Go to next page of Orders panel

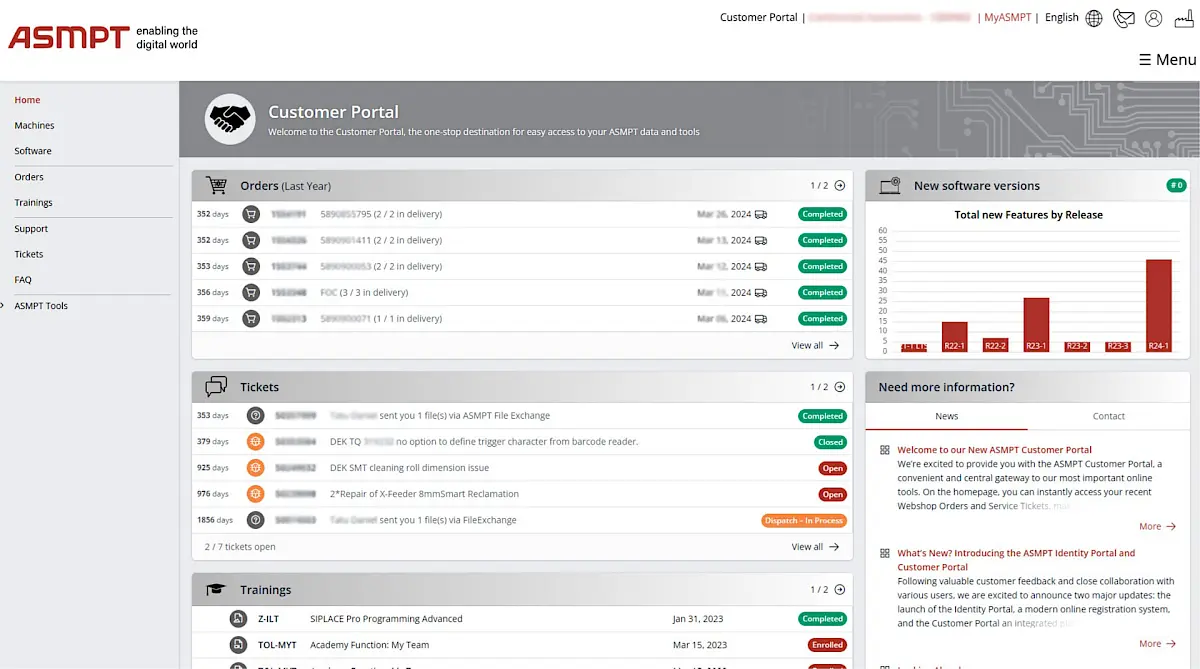coord(840,186)
